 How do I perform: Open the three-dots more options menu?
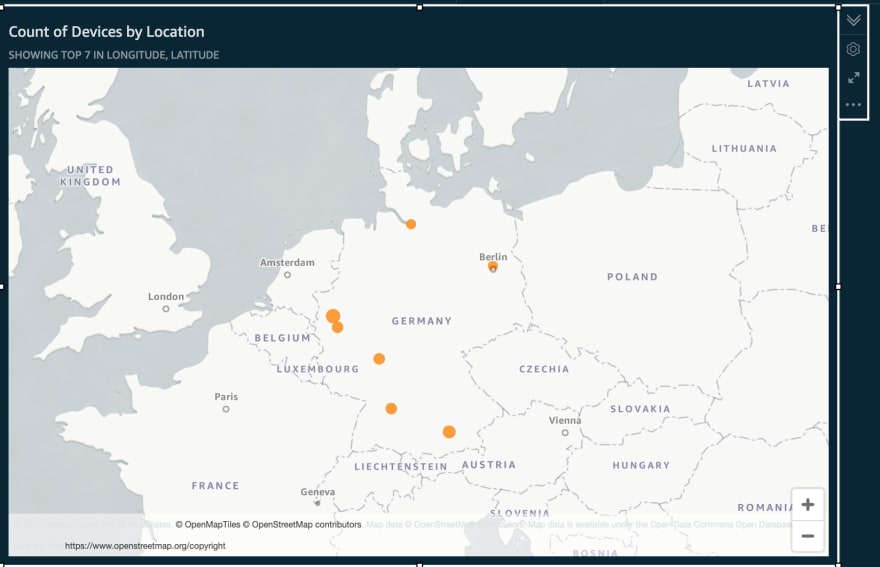tap(853, 104)
